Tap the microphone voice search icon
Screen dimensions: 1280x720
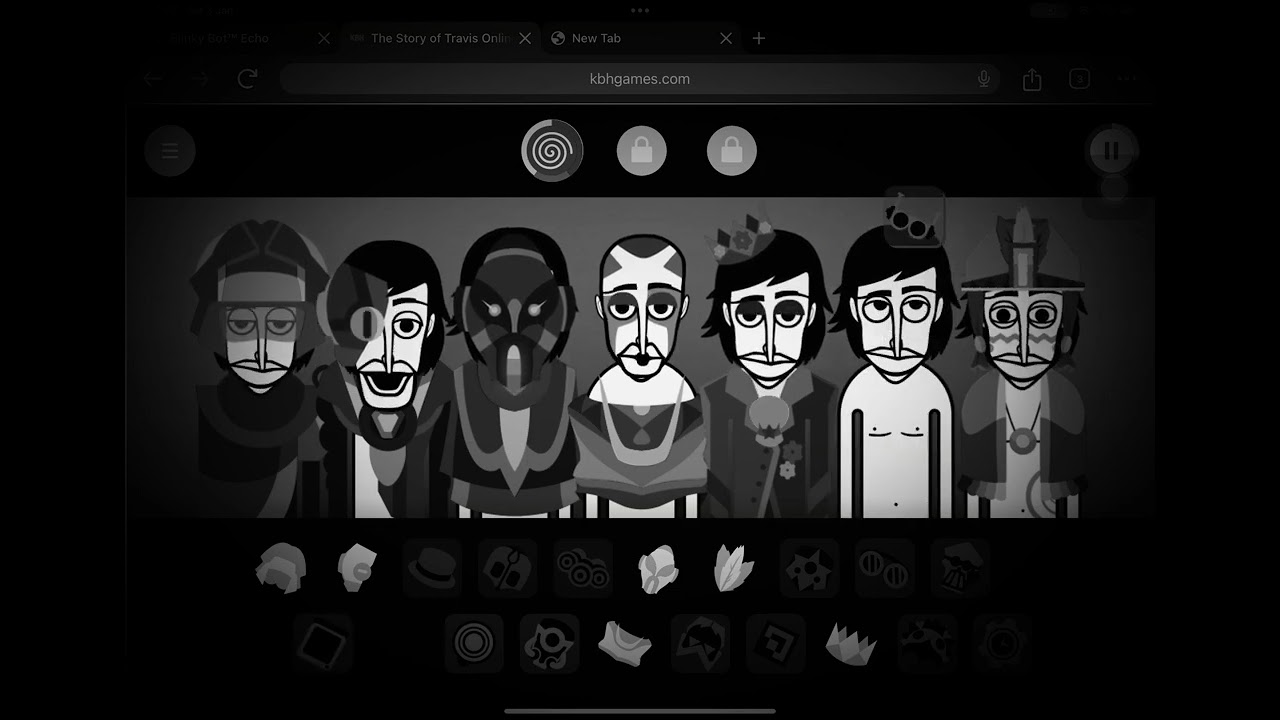pos(984,79)
